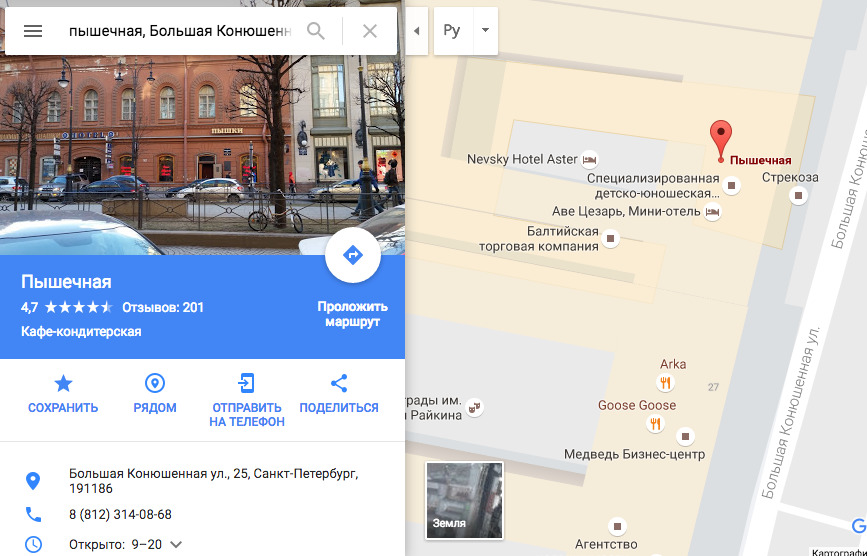Click the round directions icon button
Viewport: 867px width, 556px height.
tap(353, 255)
